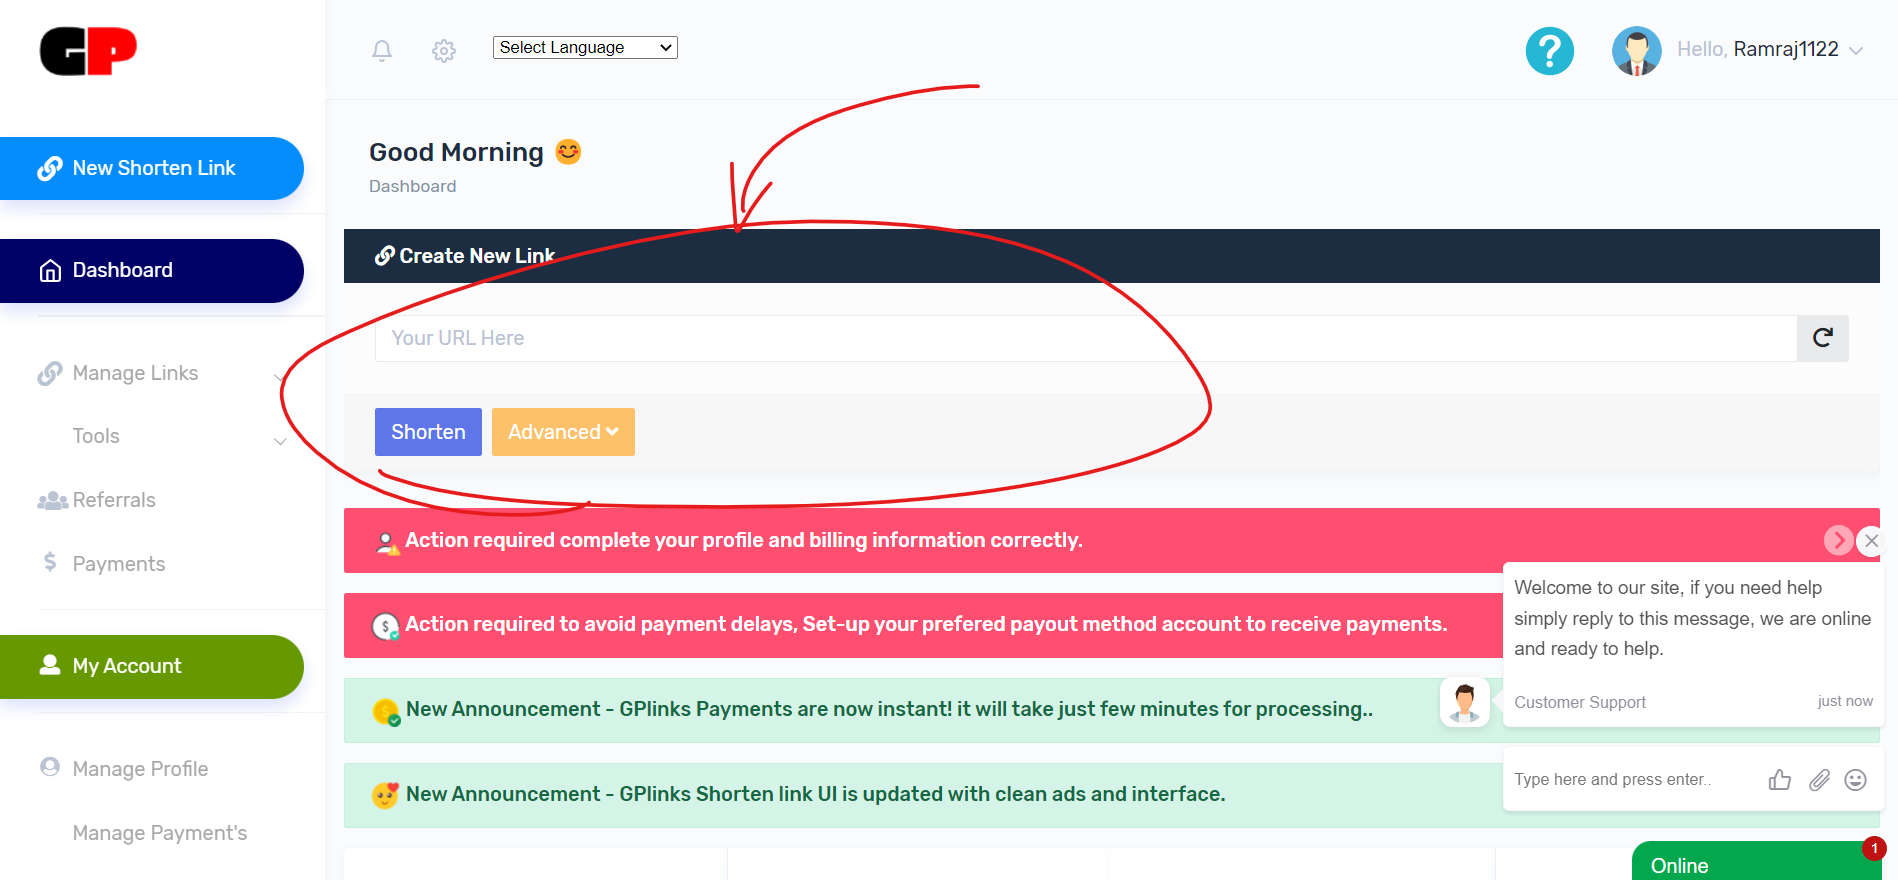Click the Your URL Here field
This screenshot has height=880, width=1898.
(1085, 338)
